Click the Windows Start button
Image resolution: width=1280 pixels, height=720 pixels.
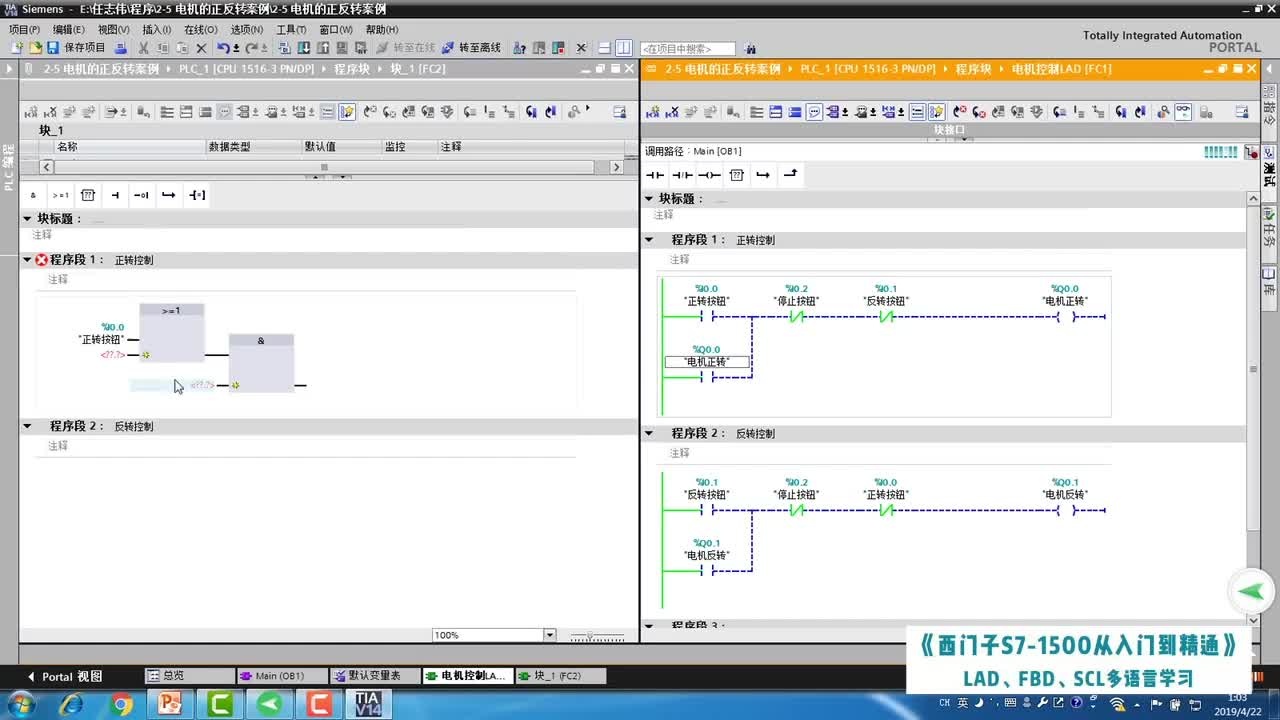click(x=20, y=704)
